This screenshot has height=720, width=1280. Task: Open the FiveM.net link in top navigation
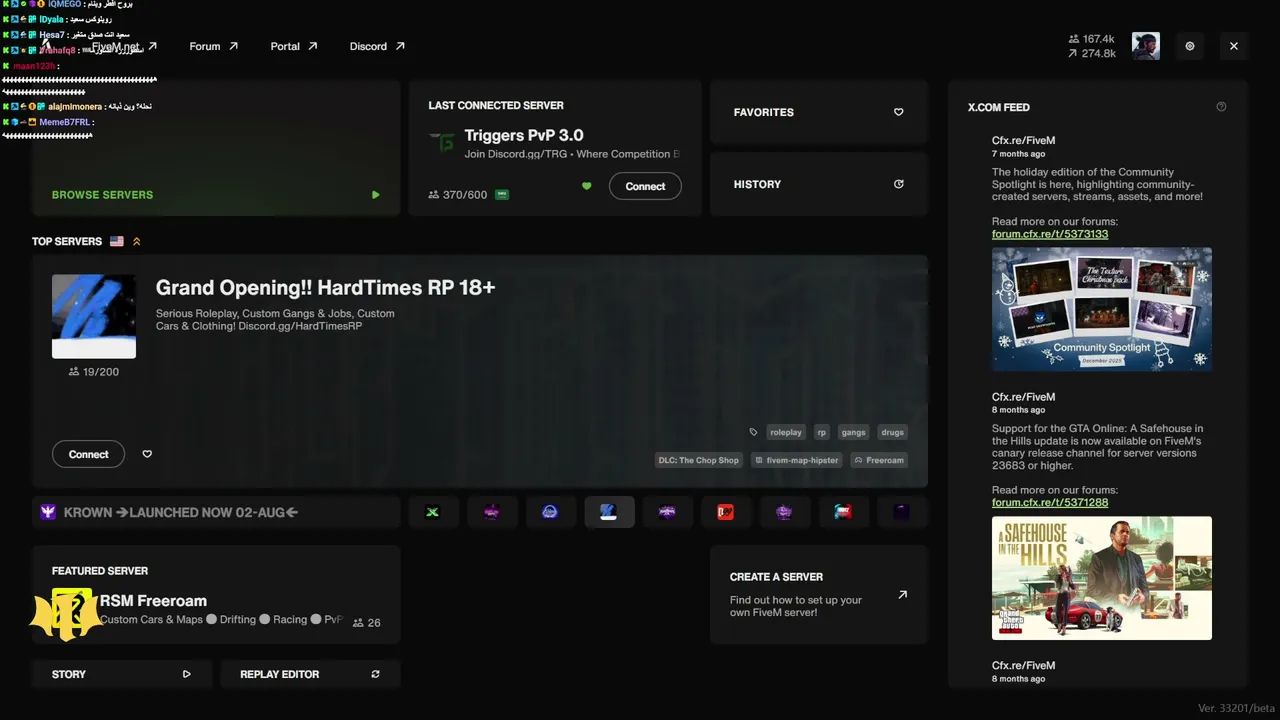pos(125,47)
